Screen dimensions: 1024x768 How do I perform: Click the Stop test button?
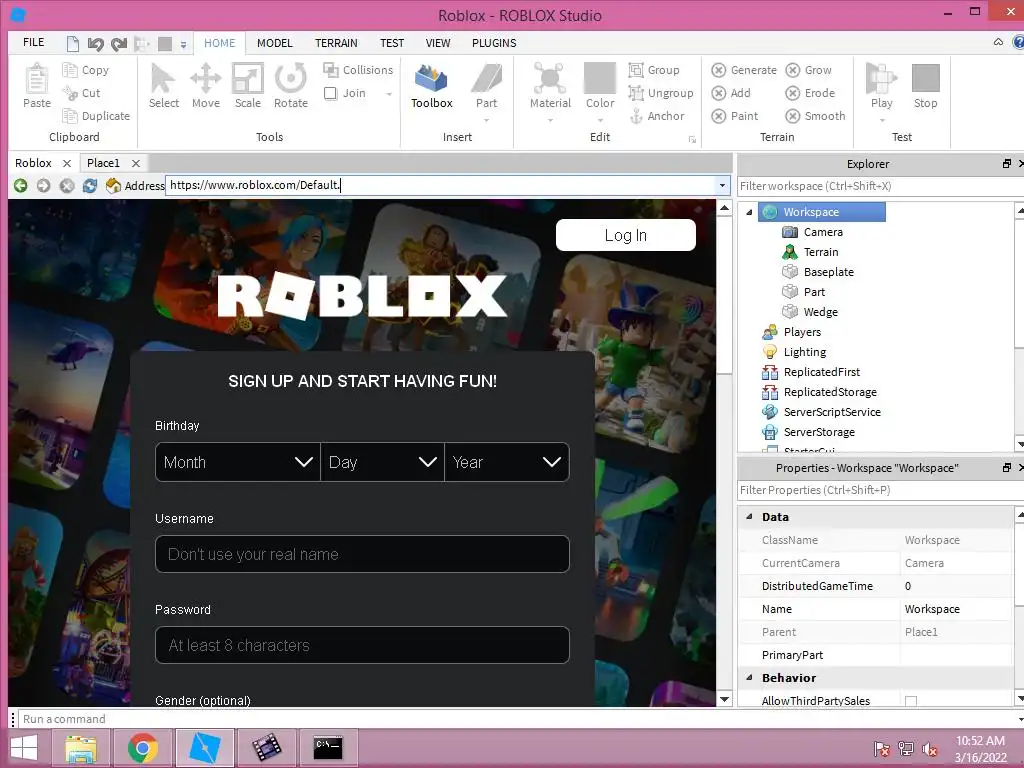(925, 86)
